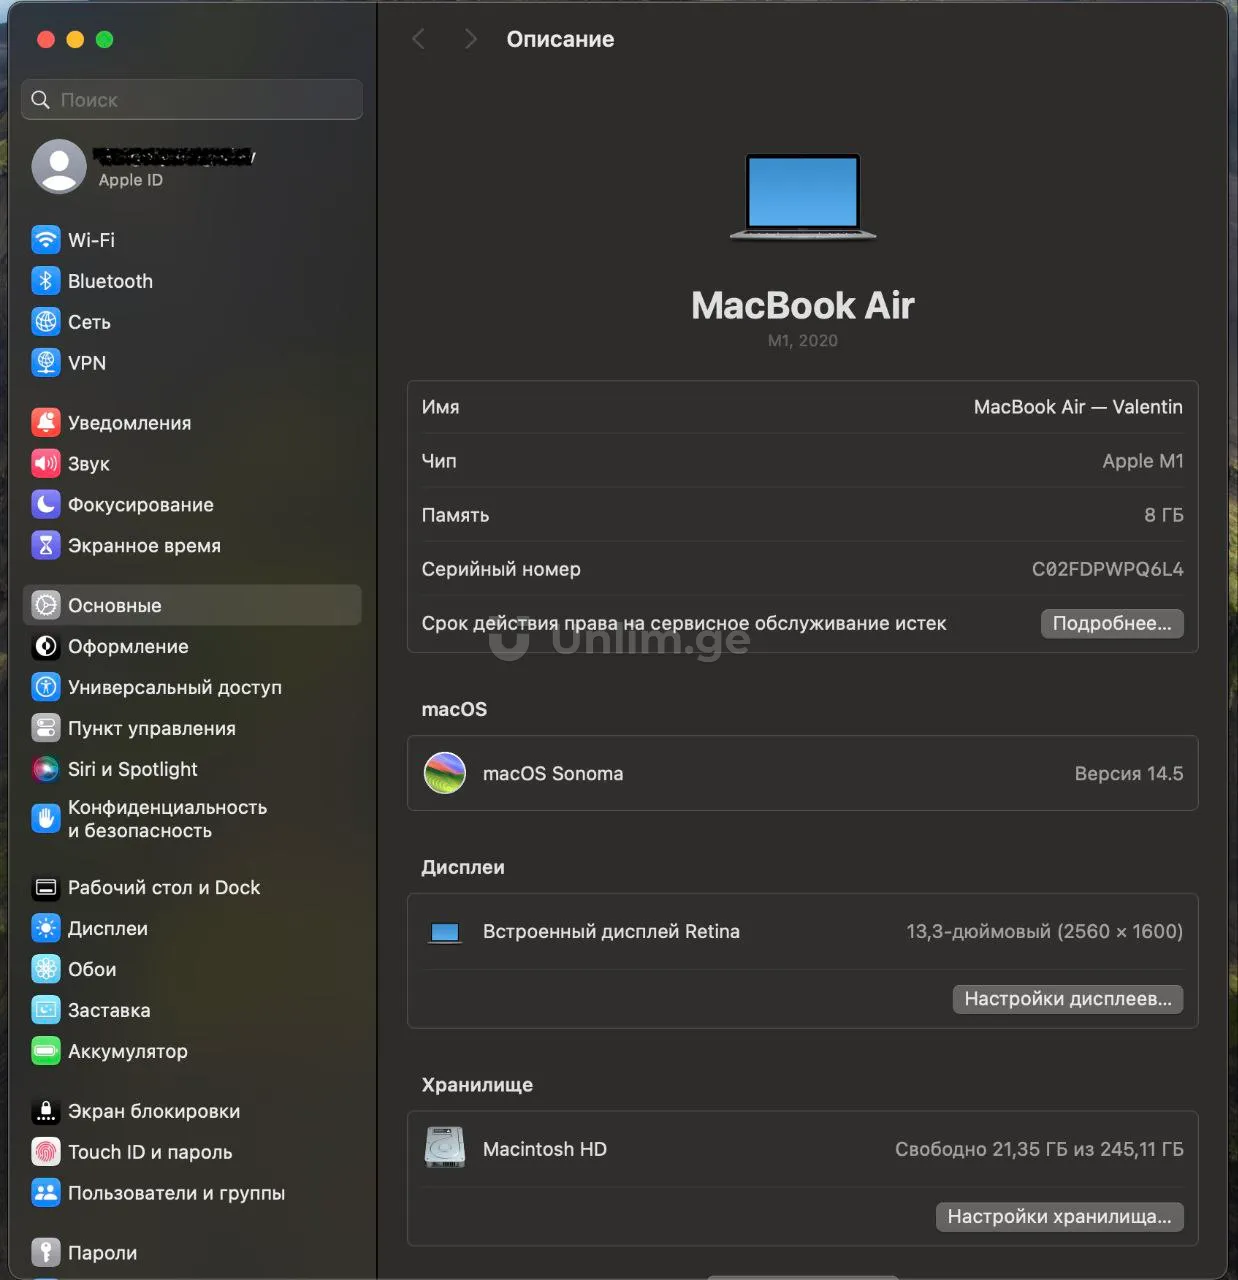
Task: Click the Macintosh HD drive icon
Action: pos(445,1148)
